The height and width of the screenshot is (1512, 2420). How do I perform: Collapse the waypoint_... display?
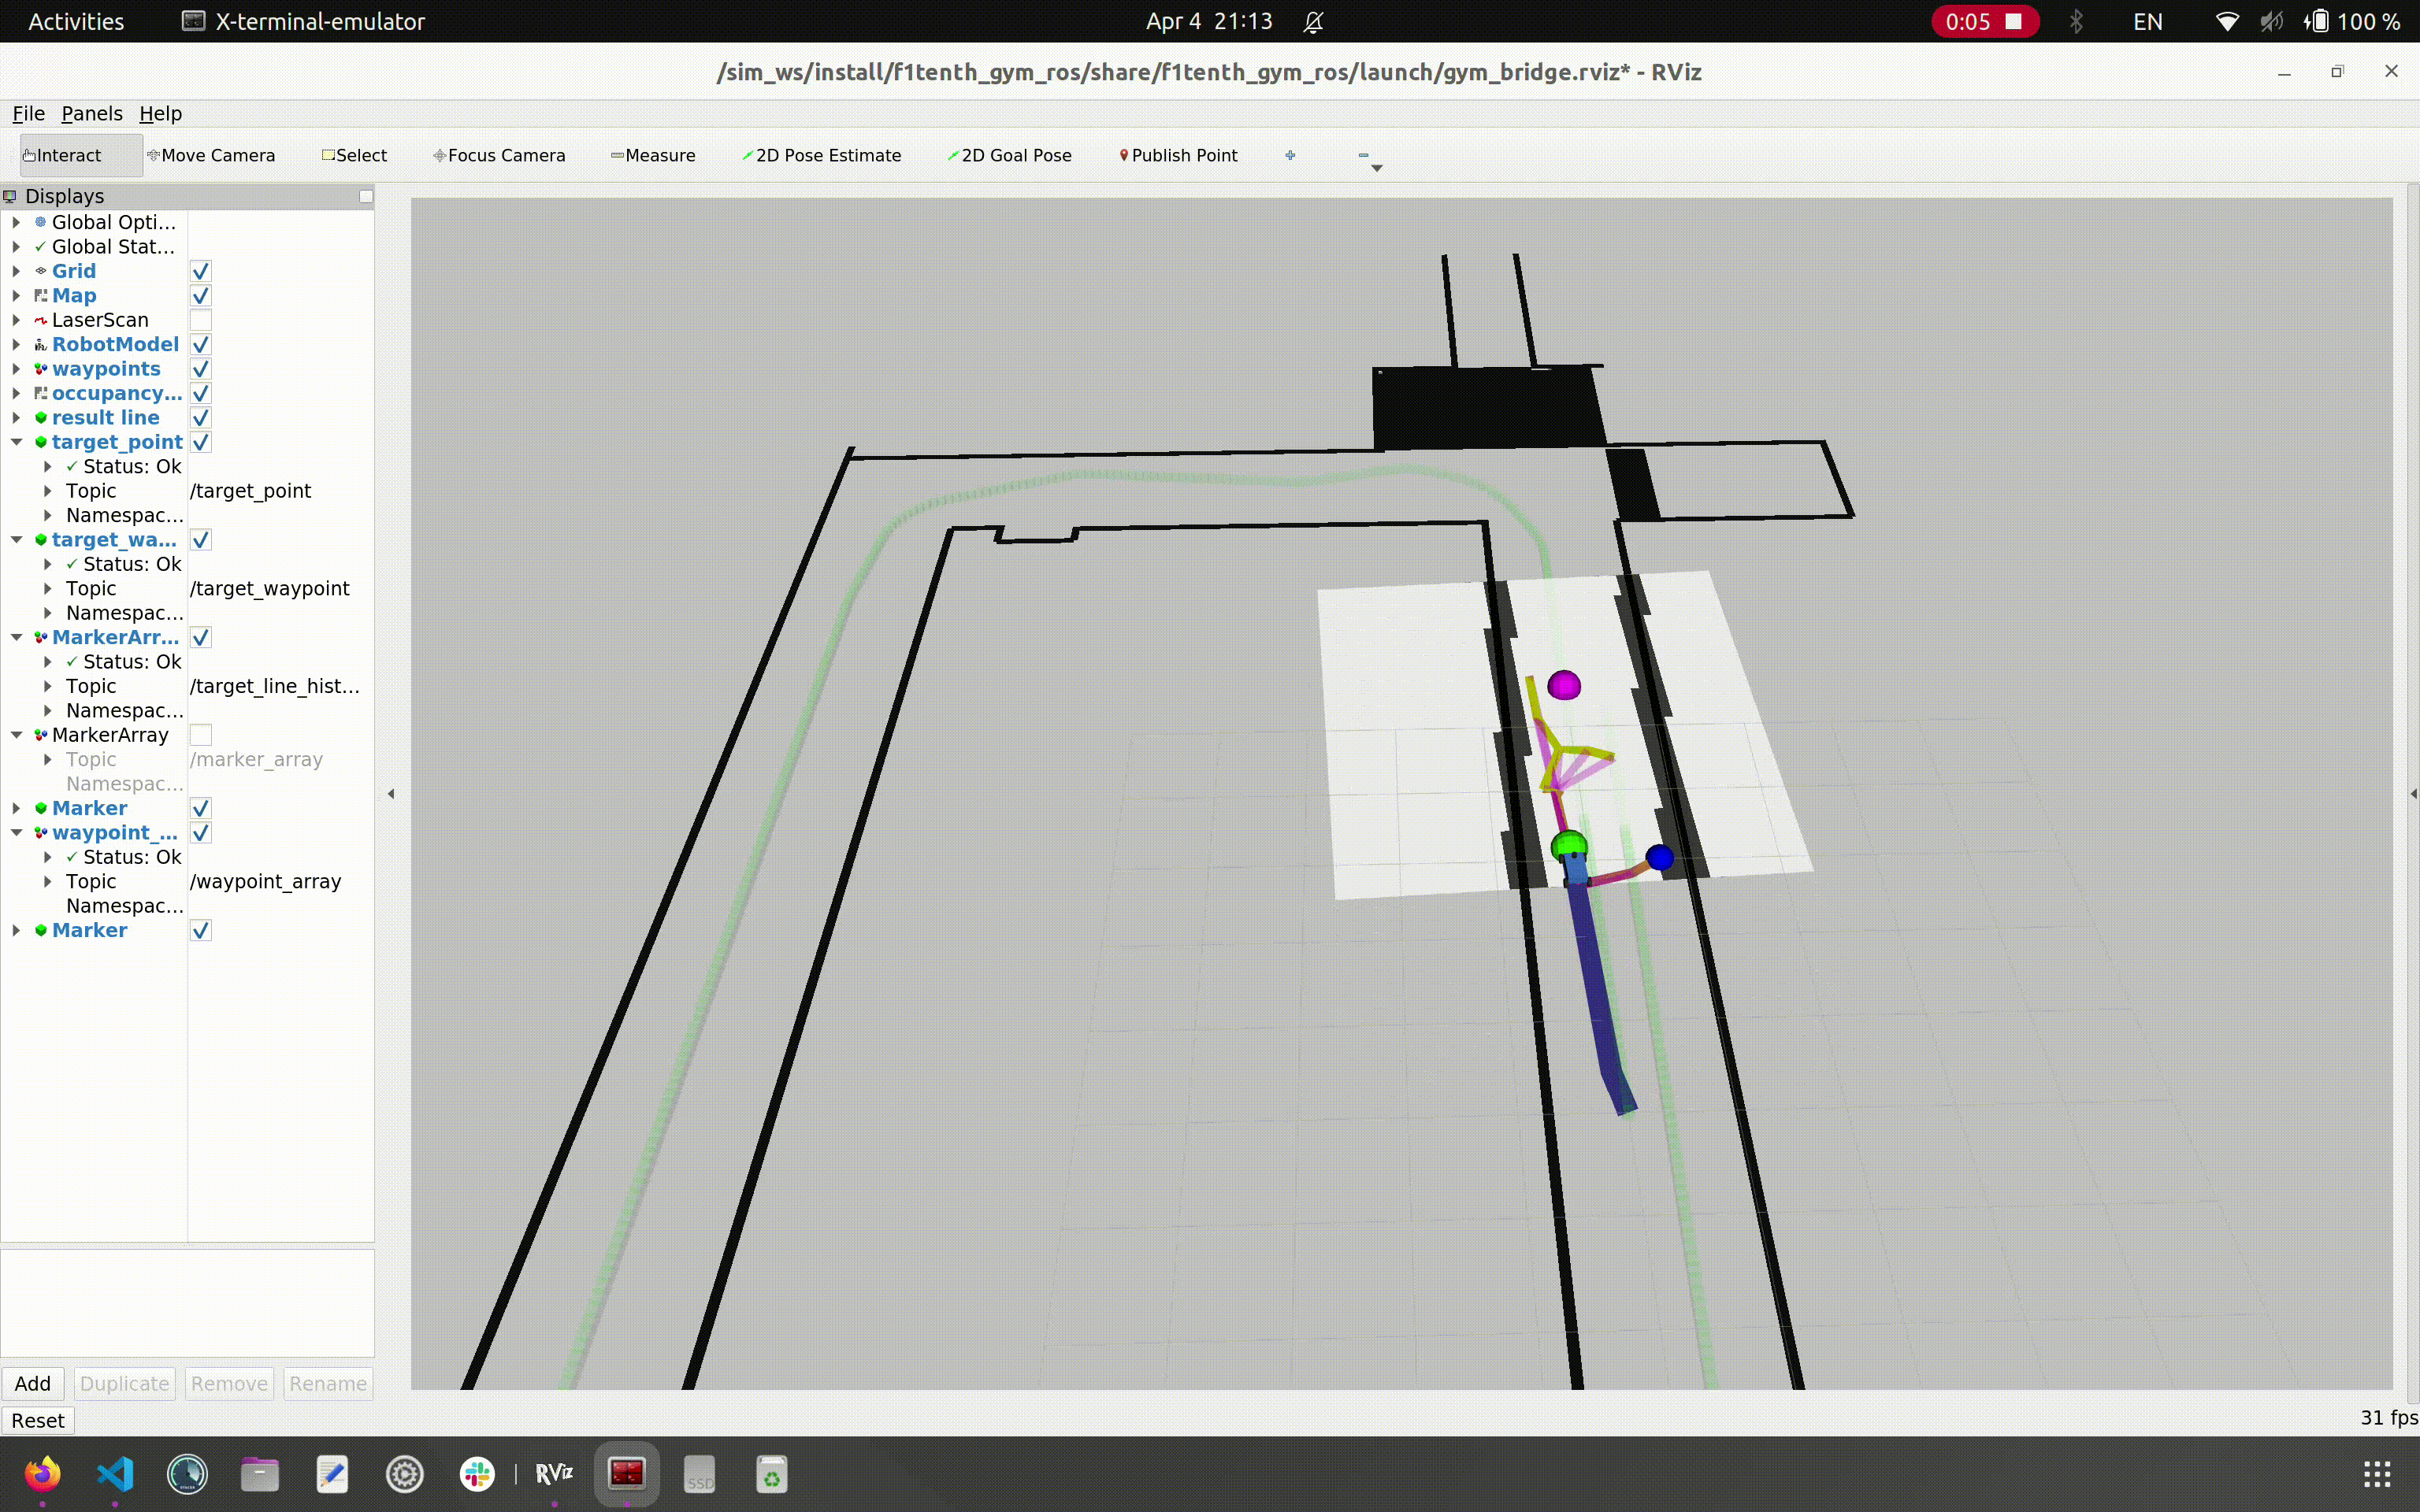pos(16,833)
